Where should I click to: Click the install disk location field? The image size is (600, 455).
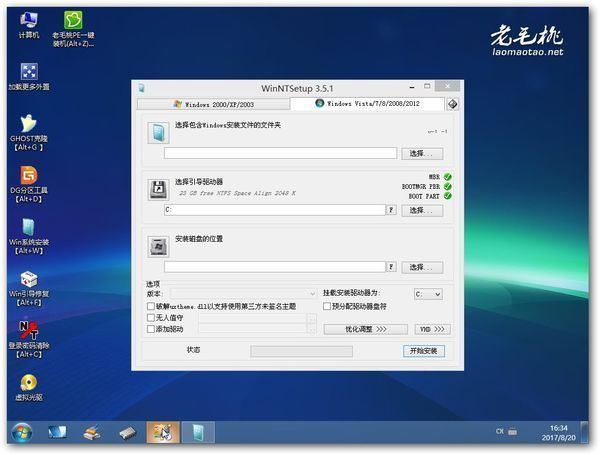tap(275, 267)
